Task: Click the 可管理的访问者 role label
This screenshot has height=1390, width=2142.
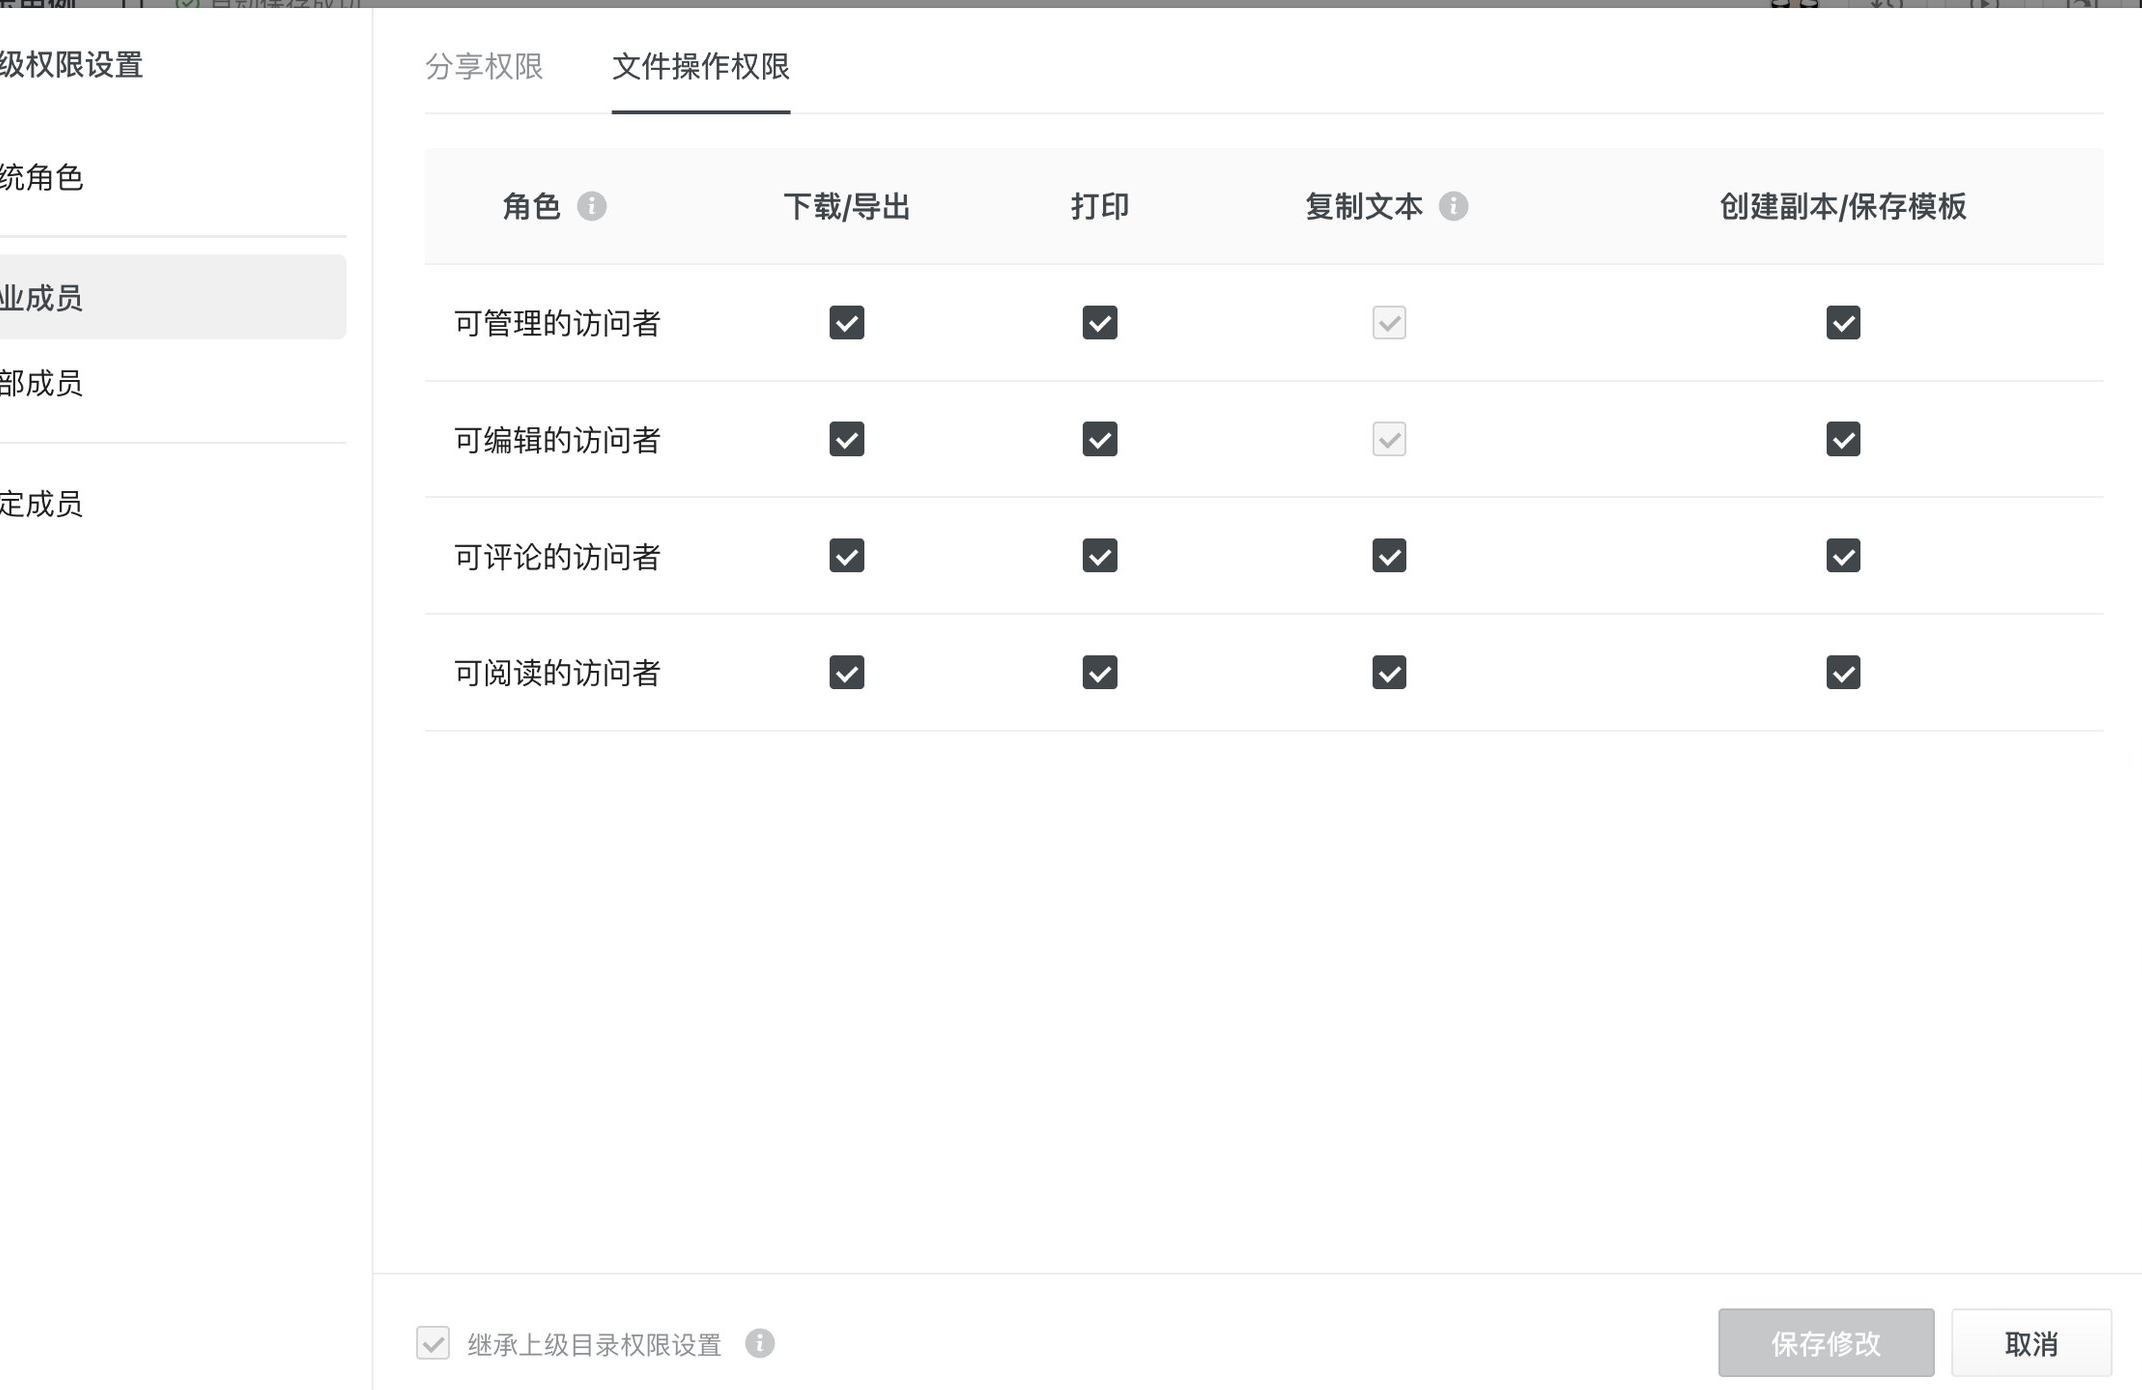Action: click(557, 323)
